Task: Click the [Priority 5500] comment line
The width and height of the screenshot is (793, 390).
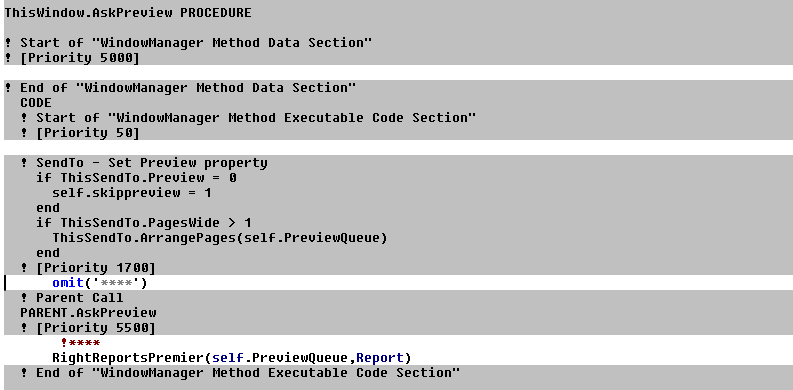Action: click(x=88, y=328)
